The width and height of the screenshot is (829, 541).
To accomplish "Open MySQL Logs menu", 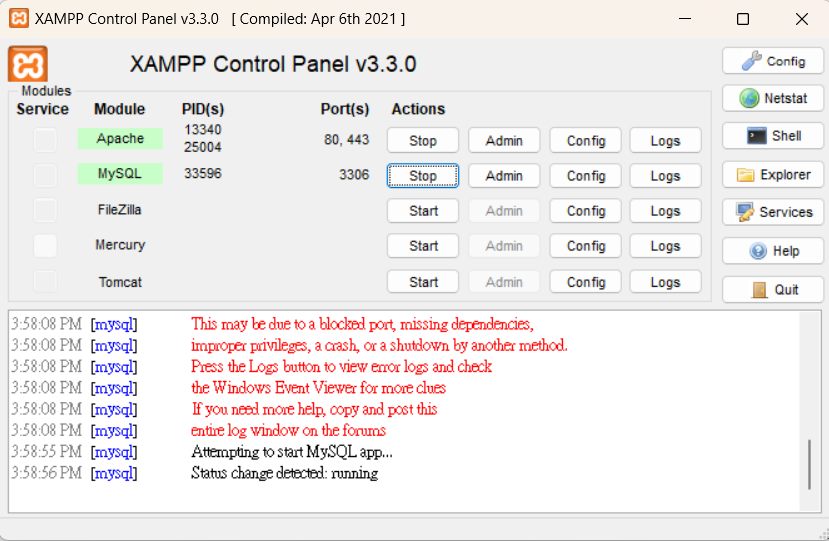I will (x=666, y=176).
